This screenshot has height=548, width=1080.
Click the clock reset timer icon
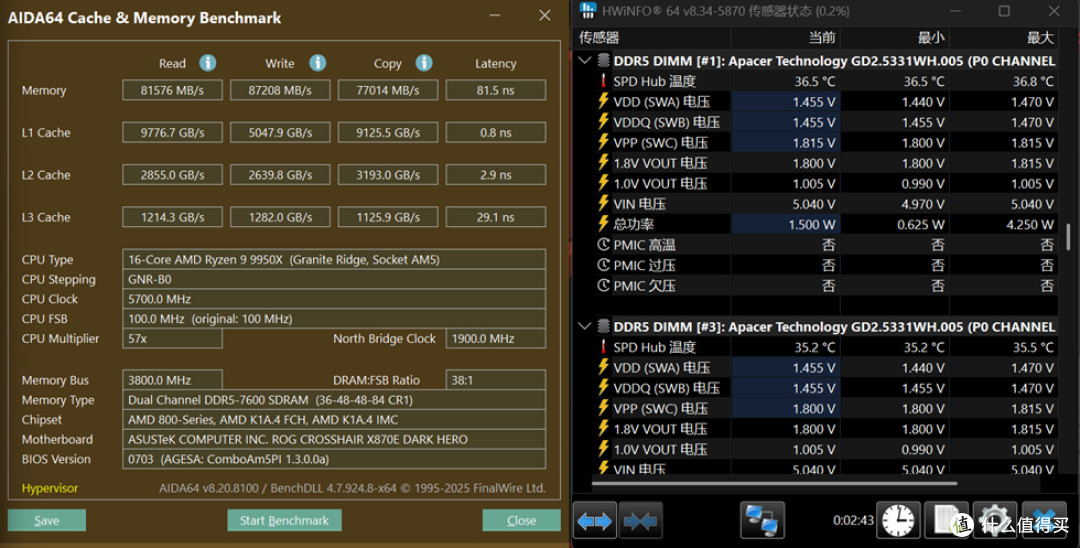click(898, 521)
